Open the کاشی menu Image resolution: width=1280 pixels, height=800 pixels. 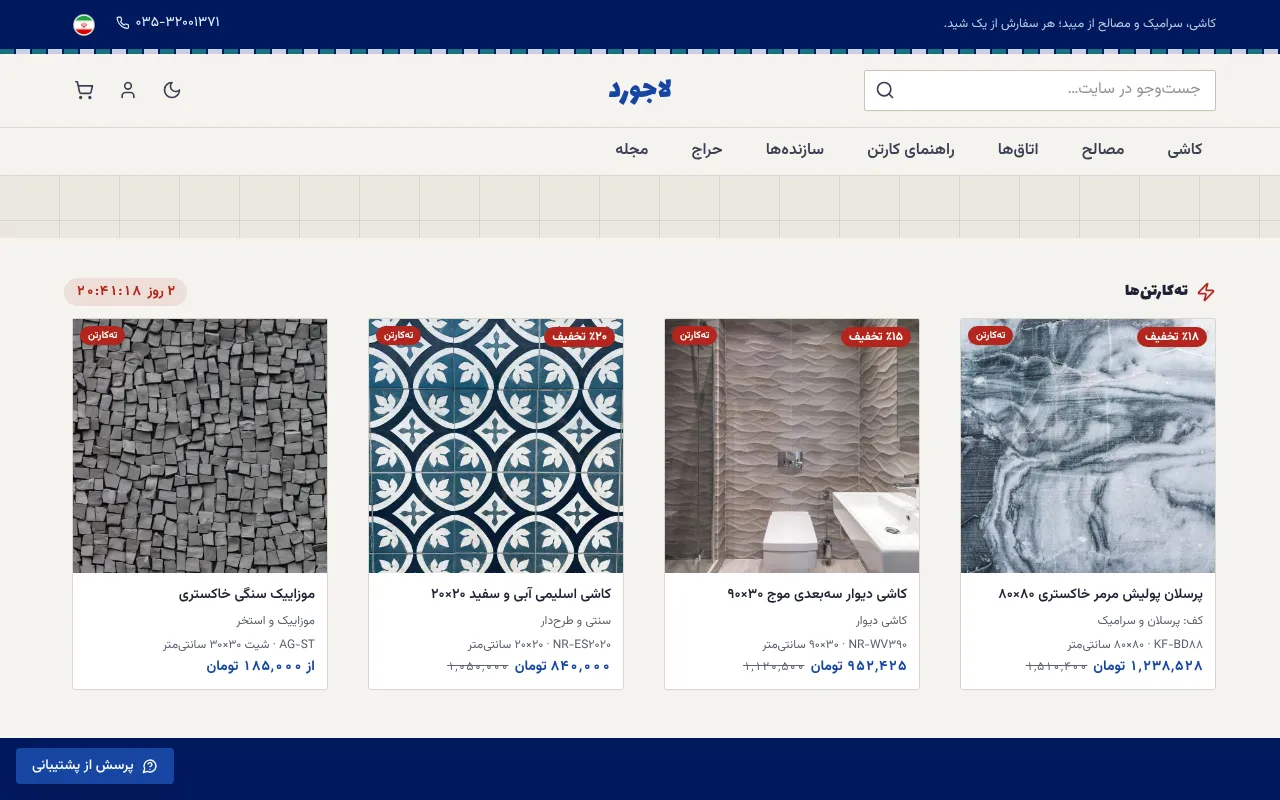tap(1185, 150)
